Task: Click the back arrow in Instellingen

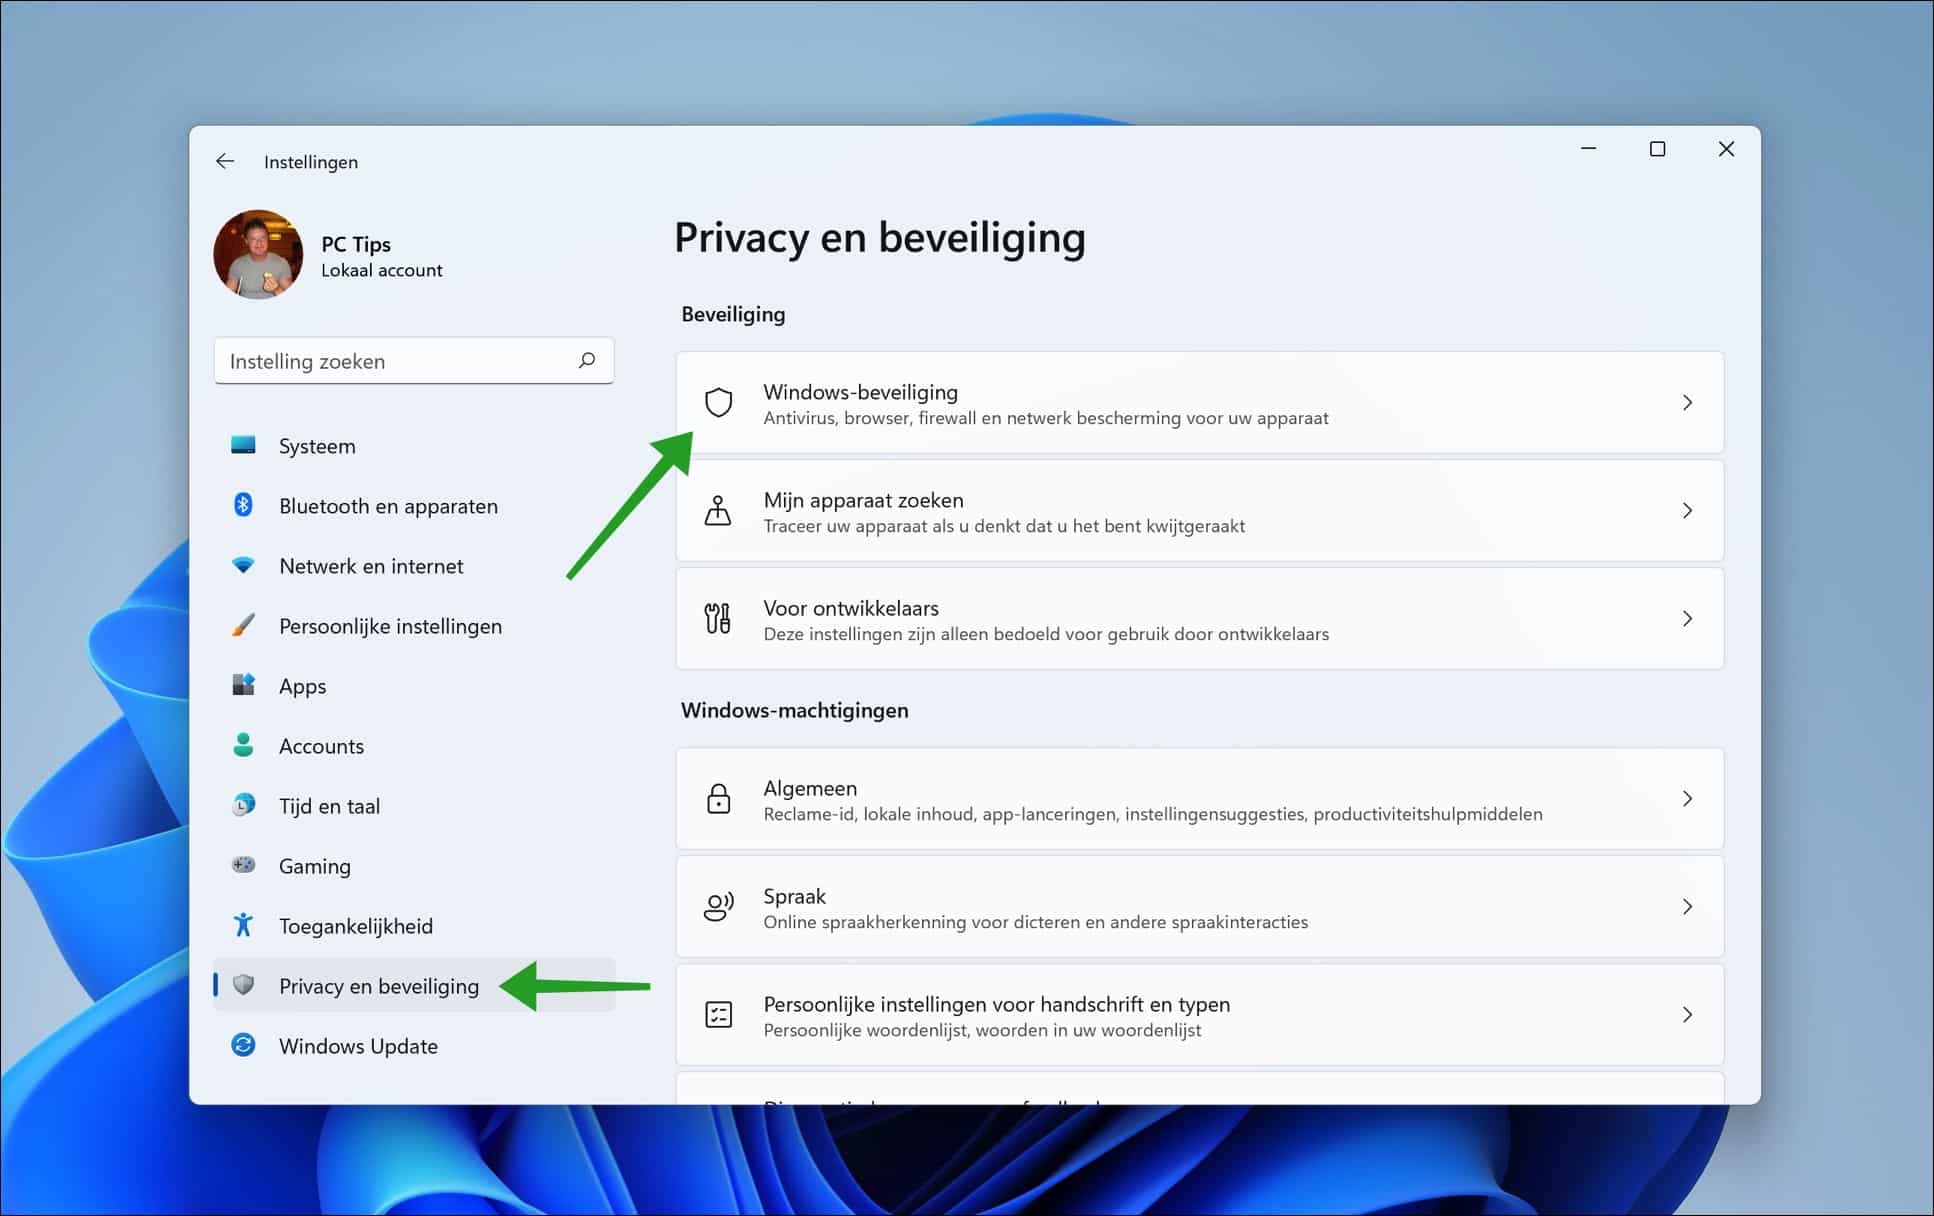Action: tap(225, 161)
